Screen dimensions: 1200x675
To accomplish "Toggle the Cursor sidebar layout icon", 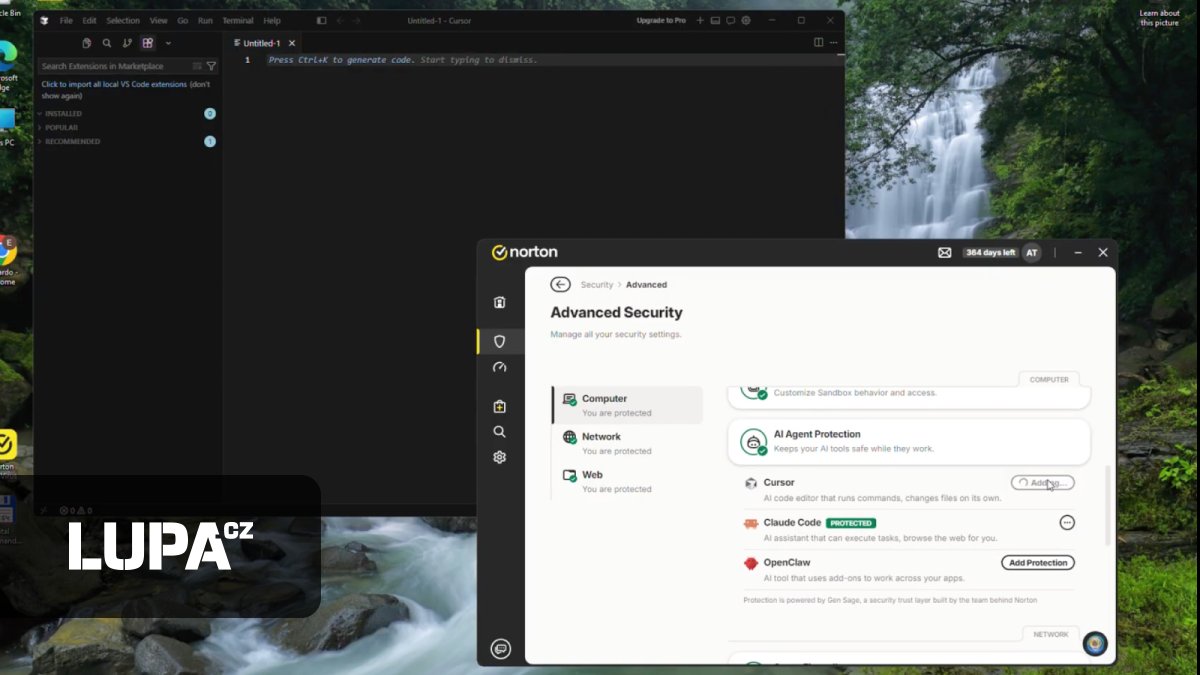I will [321, 20].
